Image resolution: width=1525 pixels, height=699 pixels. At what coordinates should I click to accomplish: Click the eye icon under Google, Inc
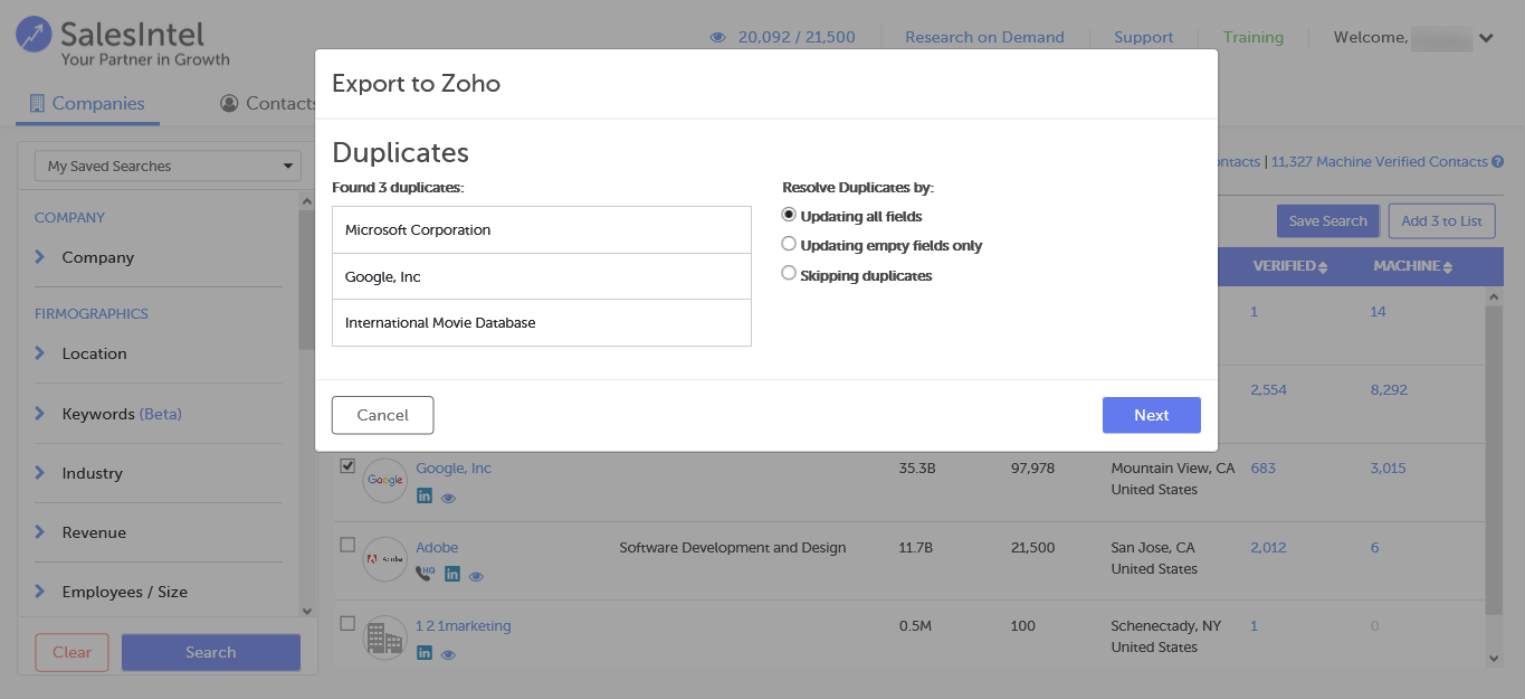click(448, 497)
